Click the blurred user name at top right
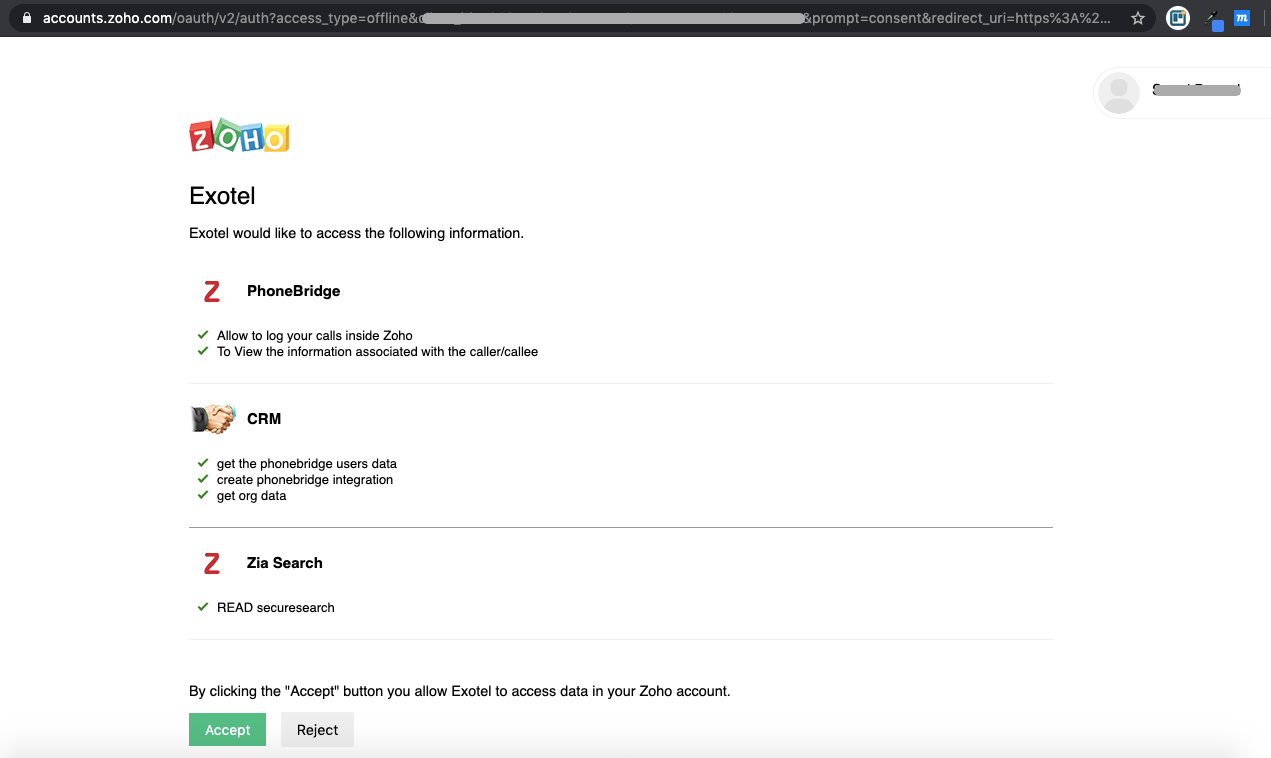This screenshot has height=758, width=1271. (x=1196, y=90)
